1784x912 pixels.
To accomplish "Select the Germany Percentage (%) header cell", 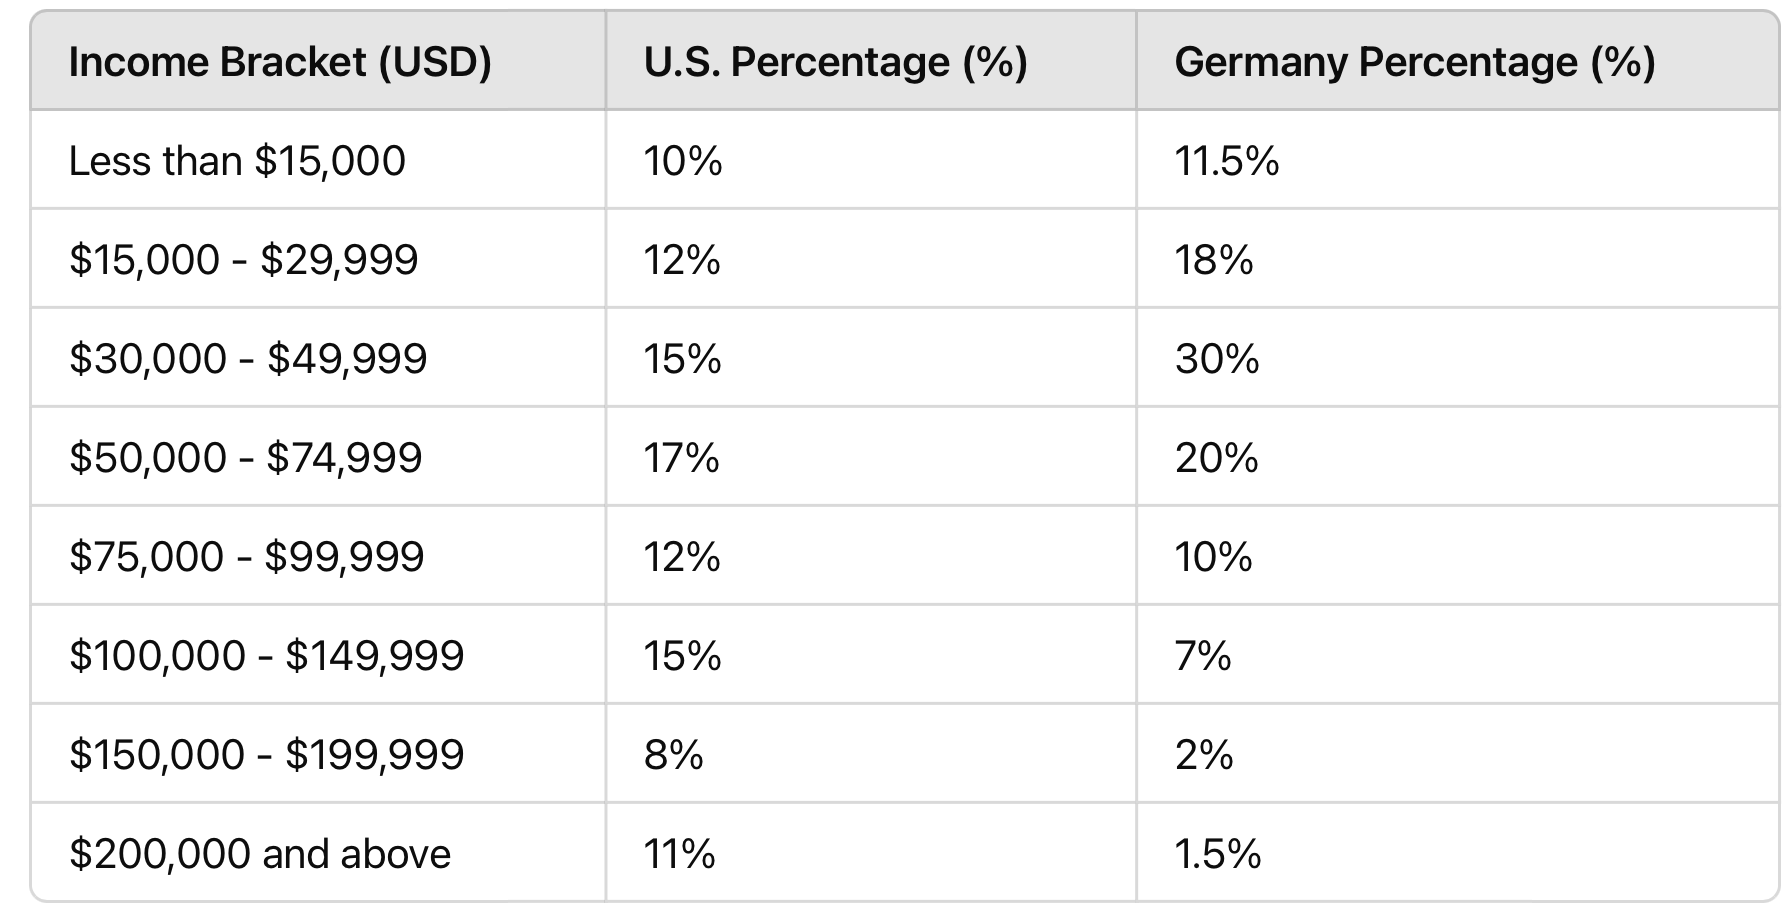I will coord(1414,62).
